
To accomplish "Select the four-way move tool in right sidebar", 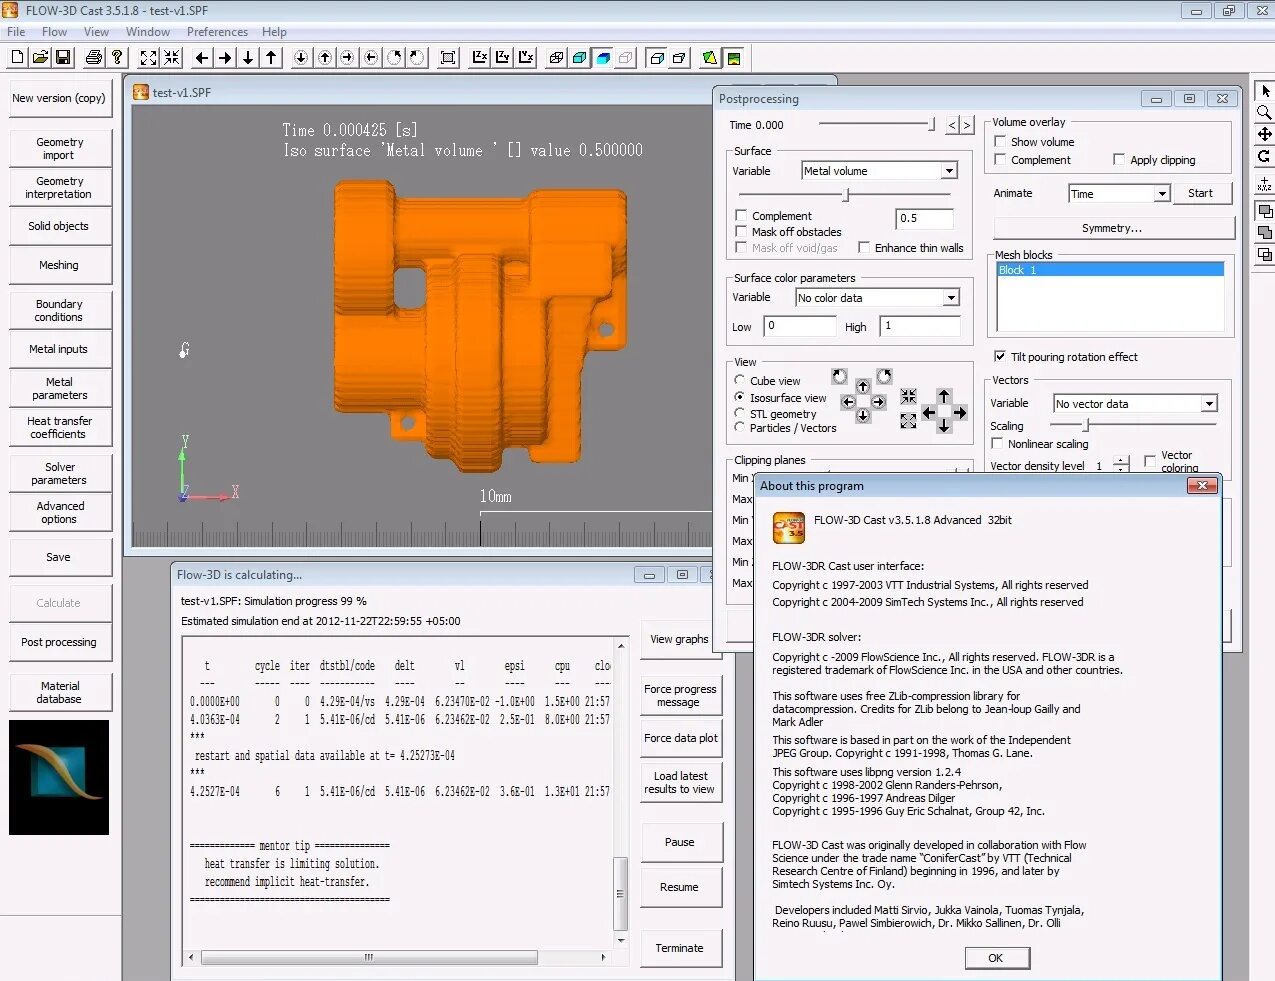I will tap(1264, 134).
